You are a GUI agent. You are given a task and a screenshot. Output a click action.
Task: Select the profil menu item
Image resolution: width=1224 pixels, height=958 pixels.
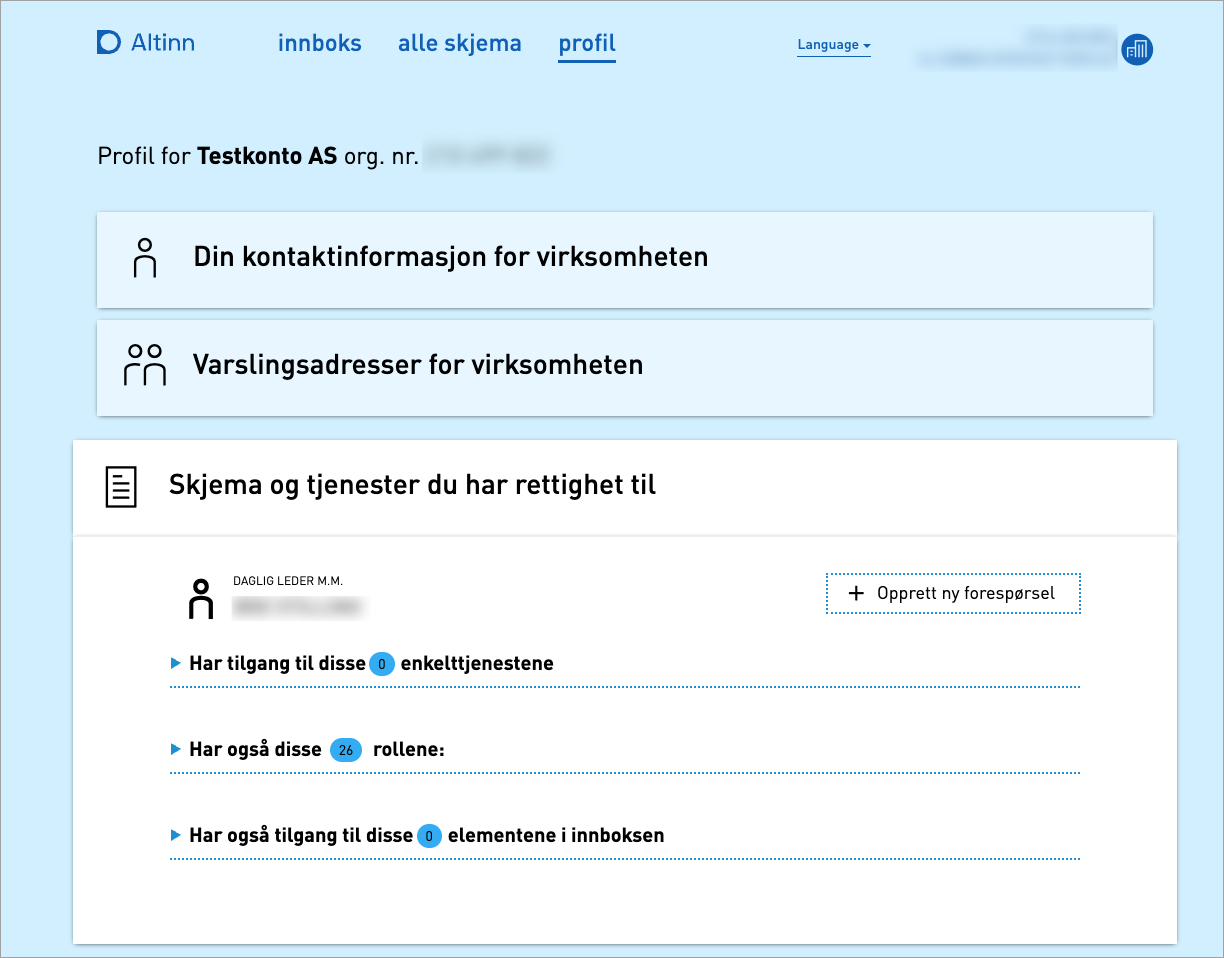(586, 43)
